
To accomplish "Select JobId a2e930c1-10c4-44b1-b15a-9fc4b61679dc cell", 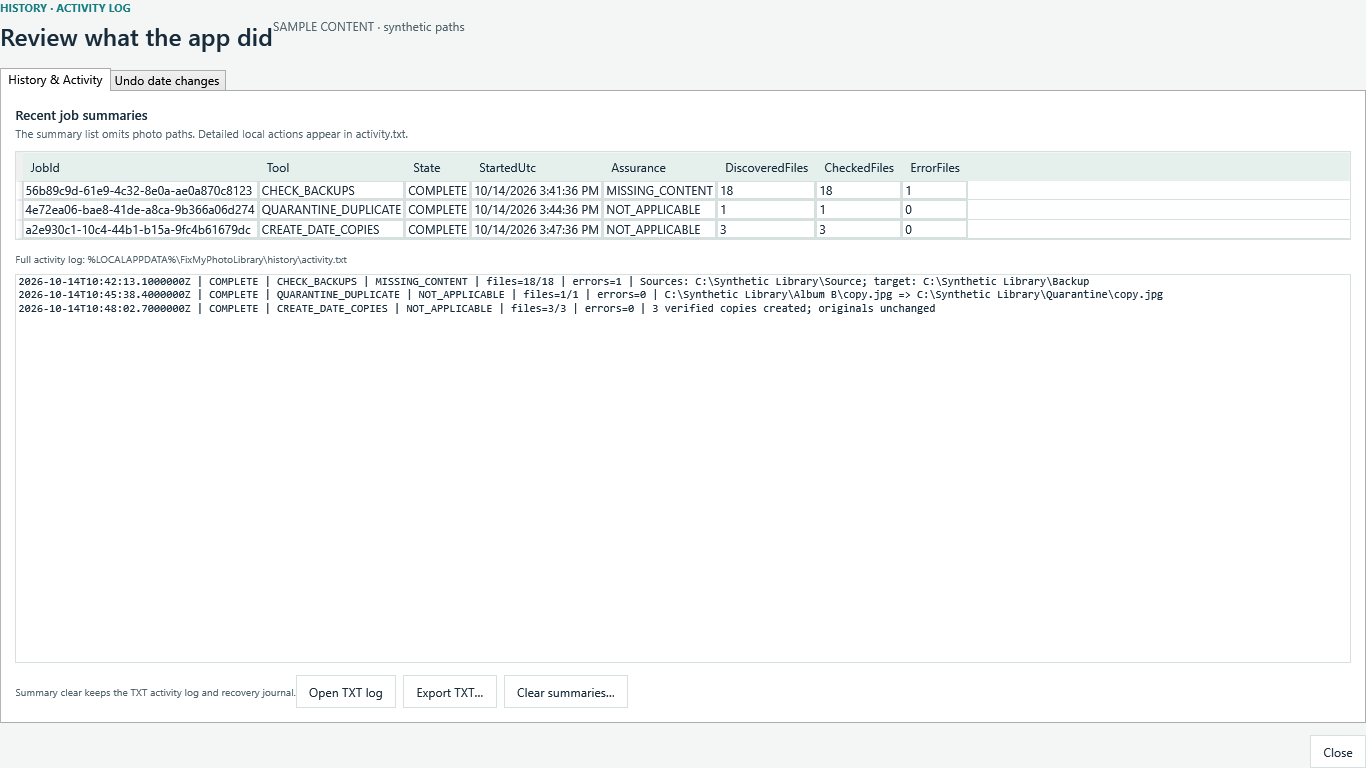I will [x=140, y=229].
